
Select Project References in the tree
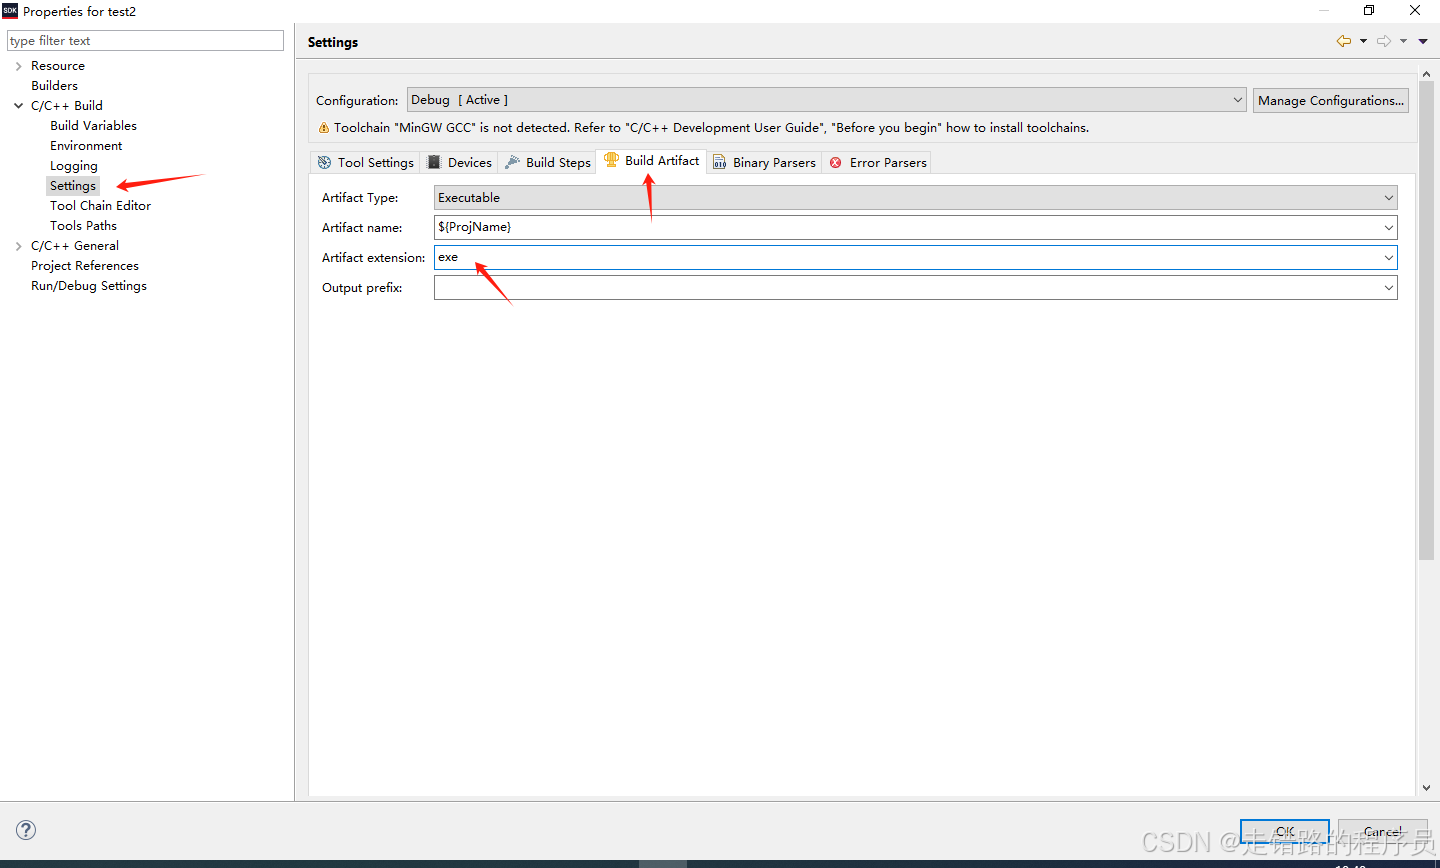click(x=85, y=266)
